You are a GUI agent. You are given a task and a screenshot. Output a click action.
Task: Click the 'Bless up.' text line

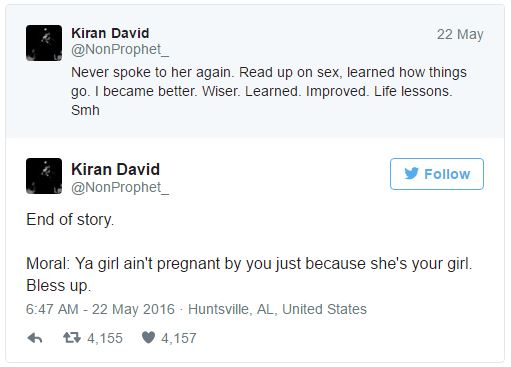click(58, 286)
